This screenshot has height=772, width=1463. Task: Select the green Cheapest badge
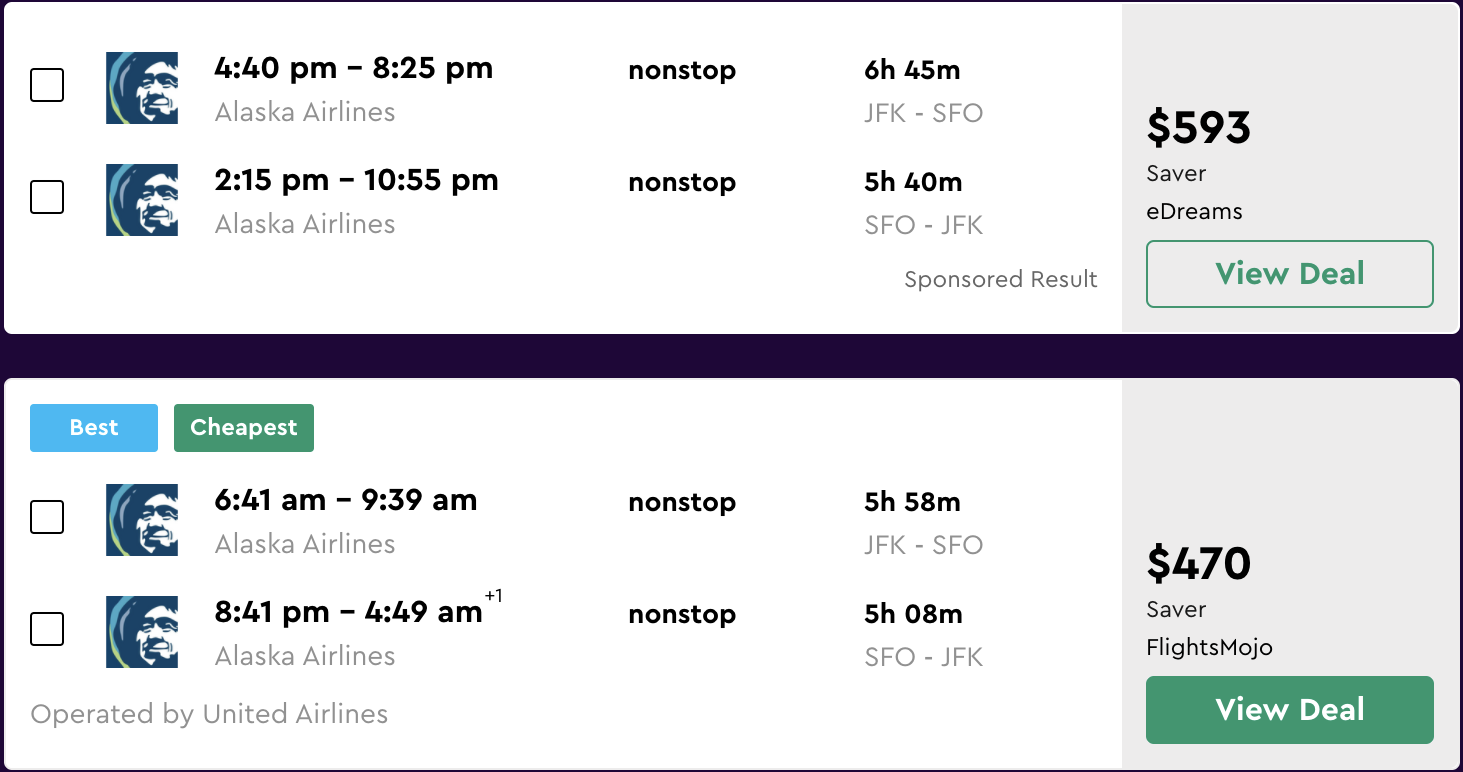[x=244, y=428]
